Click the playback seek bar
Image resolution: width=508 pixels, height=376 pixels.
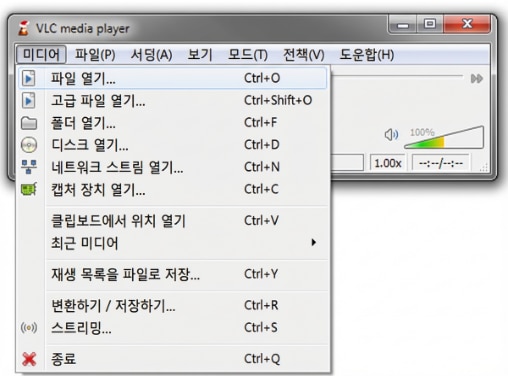pos(397,76)
